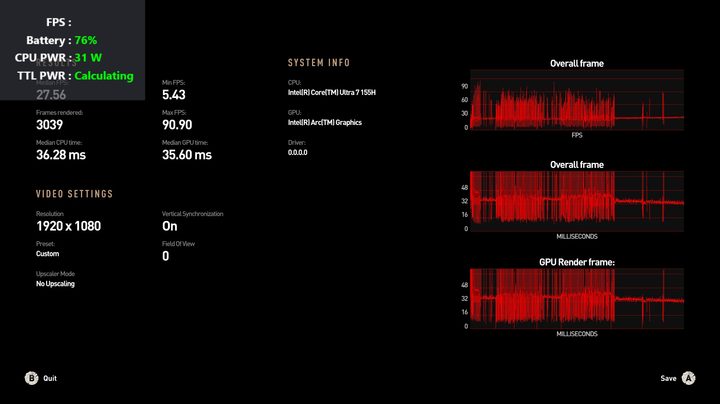Select the Quit label
Image resolution: width=720 pixels, height=404 pixels.
pos(50,378)
